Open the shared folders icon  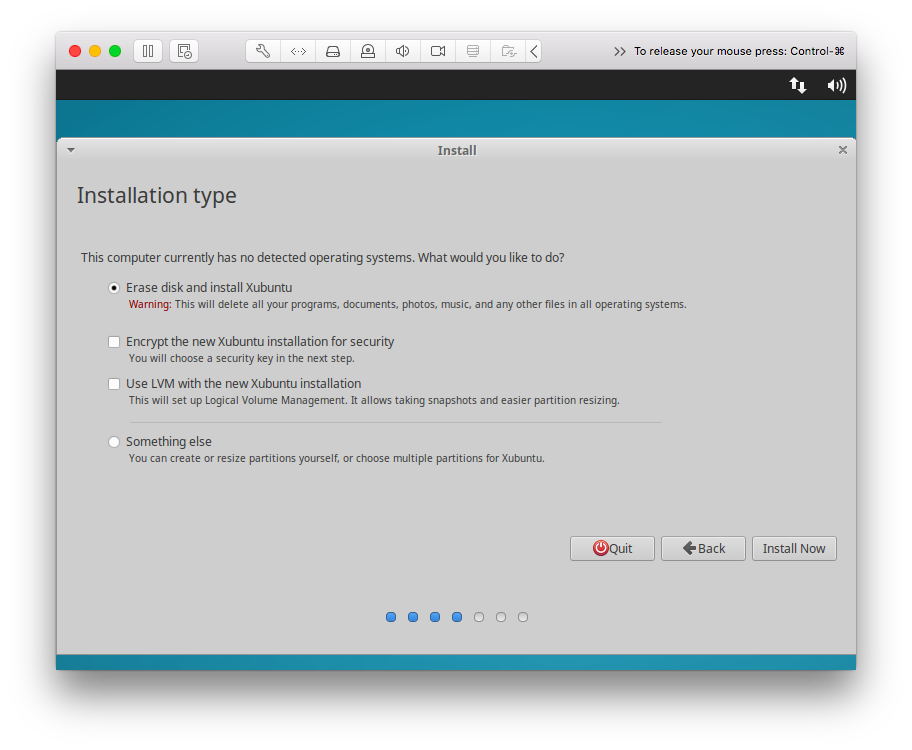[508, 51]
